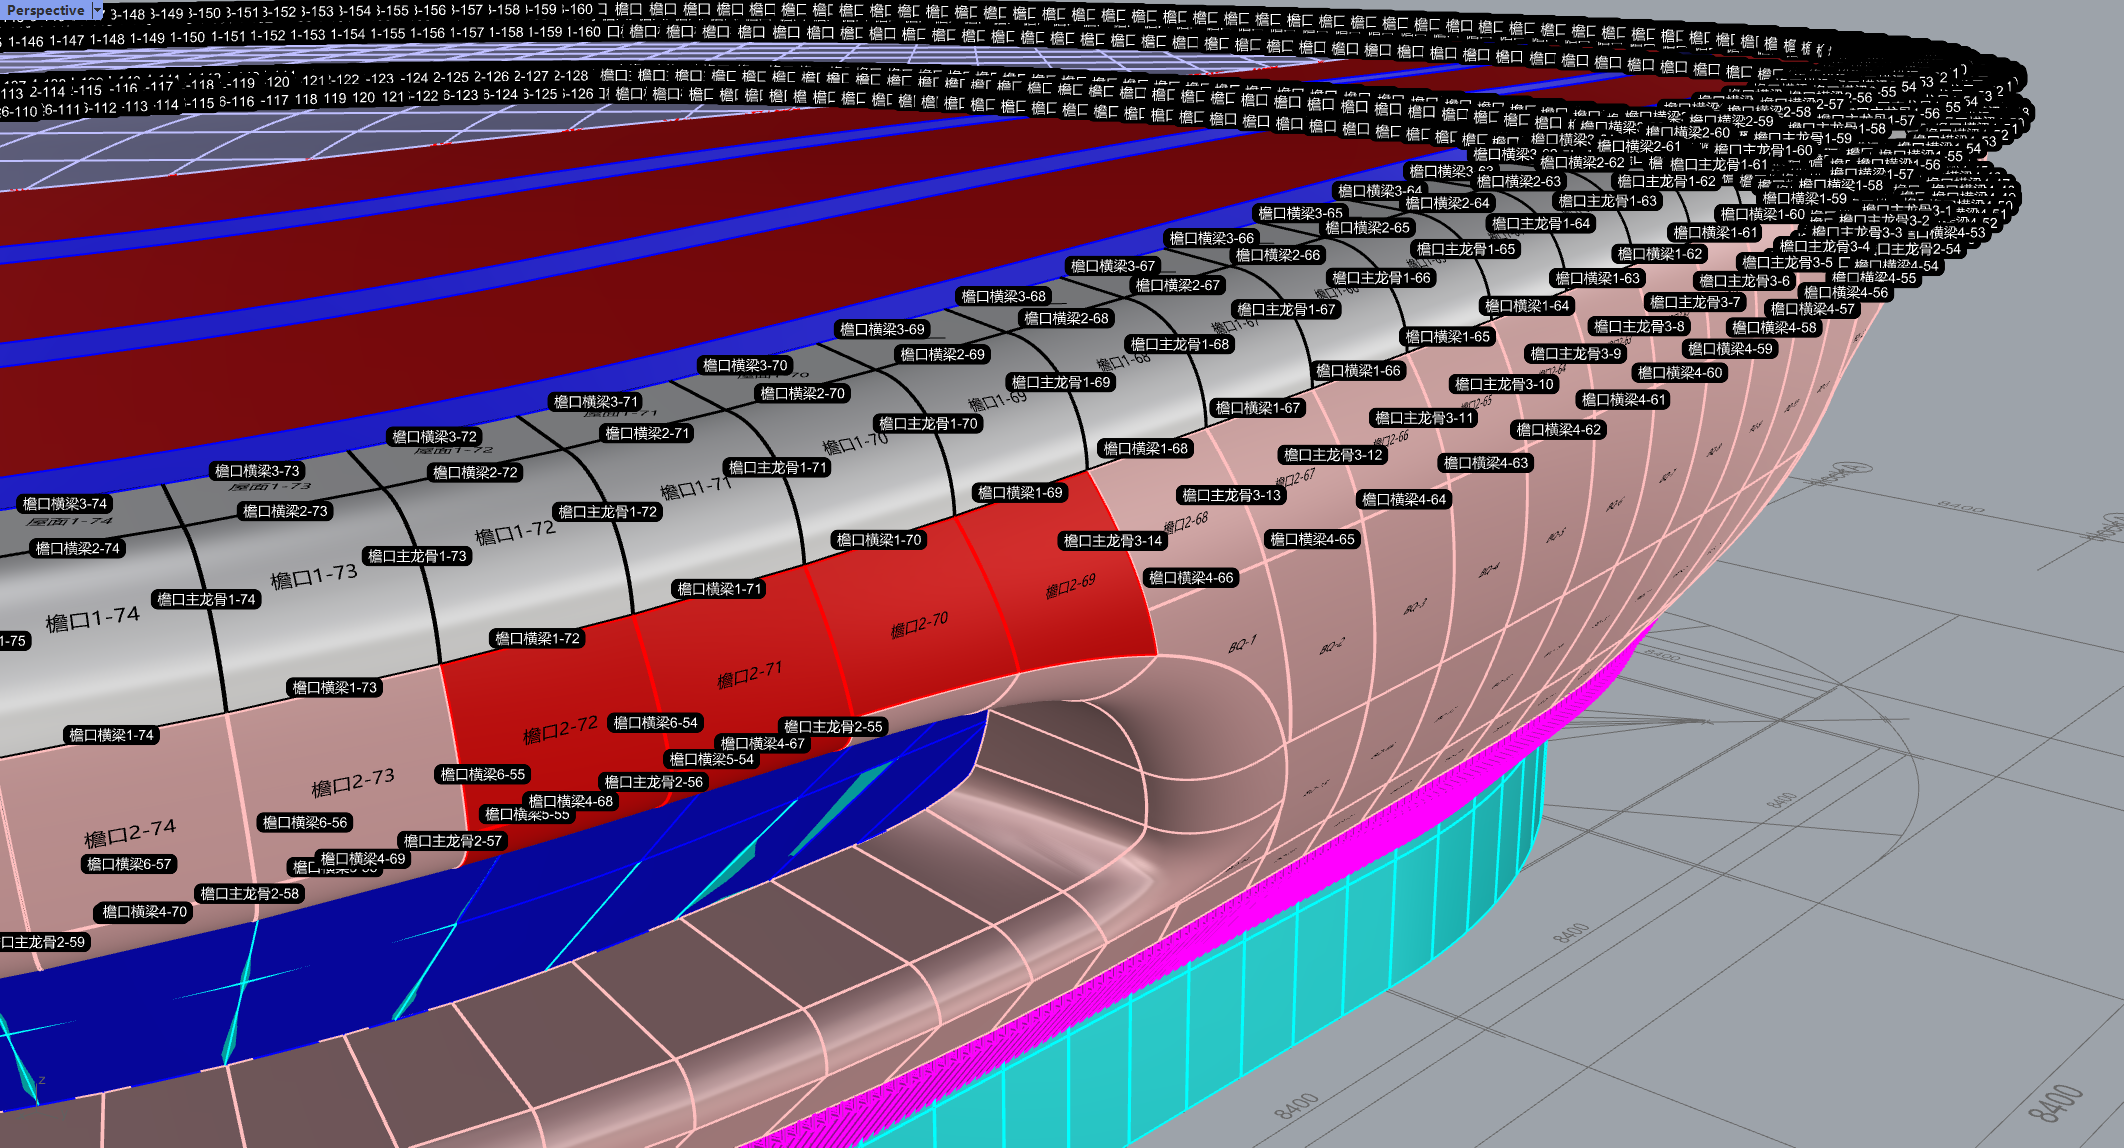This screenshot has height=1148, width=2124.
Task: Pick the red panel labeled 檐口2-70
Action: 918,627
